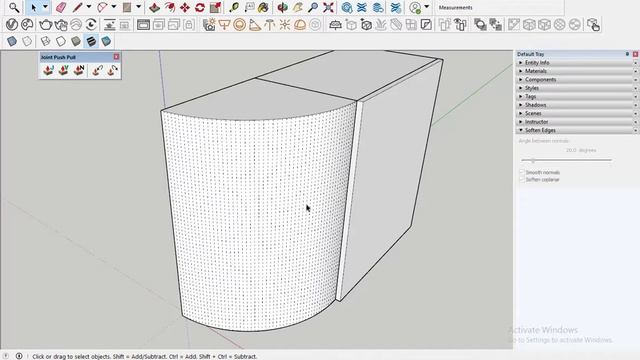Image resolution: width=640 pixels, height=360 pixels.
Task: Click the Search magnifier icon
Action: (14, 7)
